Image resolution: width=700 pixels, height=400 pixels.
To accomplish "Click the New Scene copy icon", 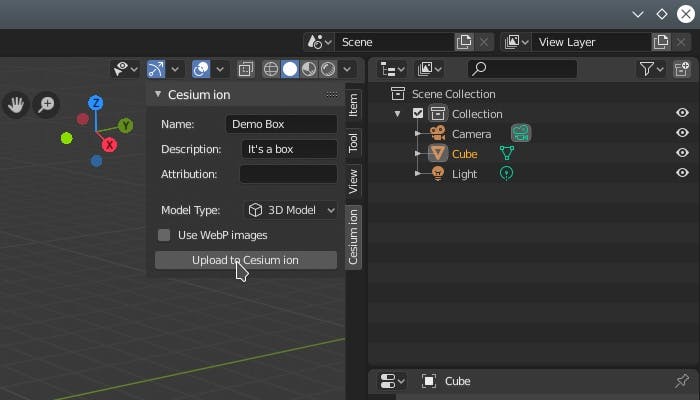I will pyautogui.click(x=464, y=42).
